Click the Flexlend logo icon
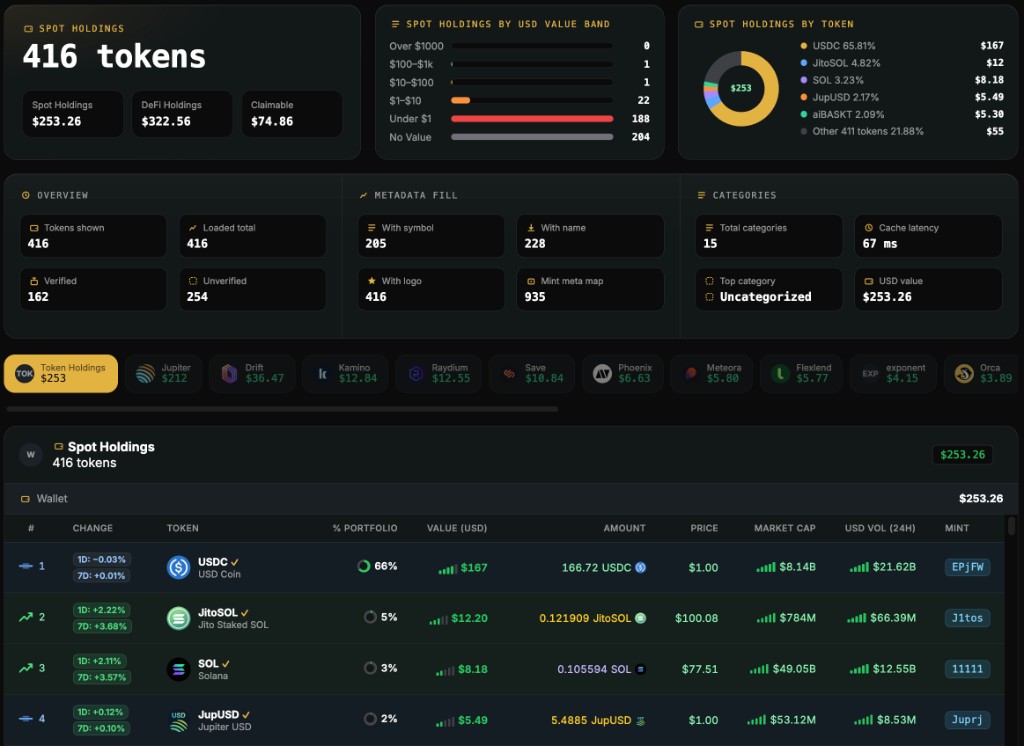This screenshot has height=746, width=1024. [x=780, y=374]
